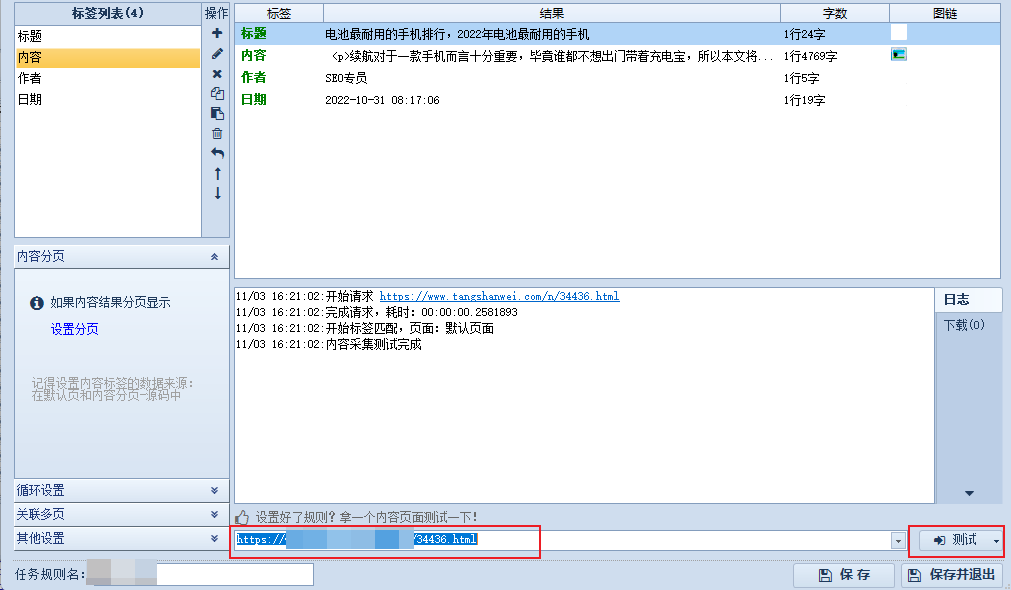The height and width of the screenshot is (590, 1011).
Task: Expand the 关联多页 section
Action: click(214, 514)
